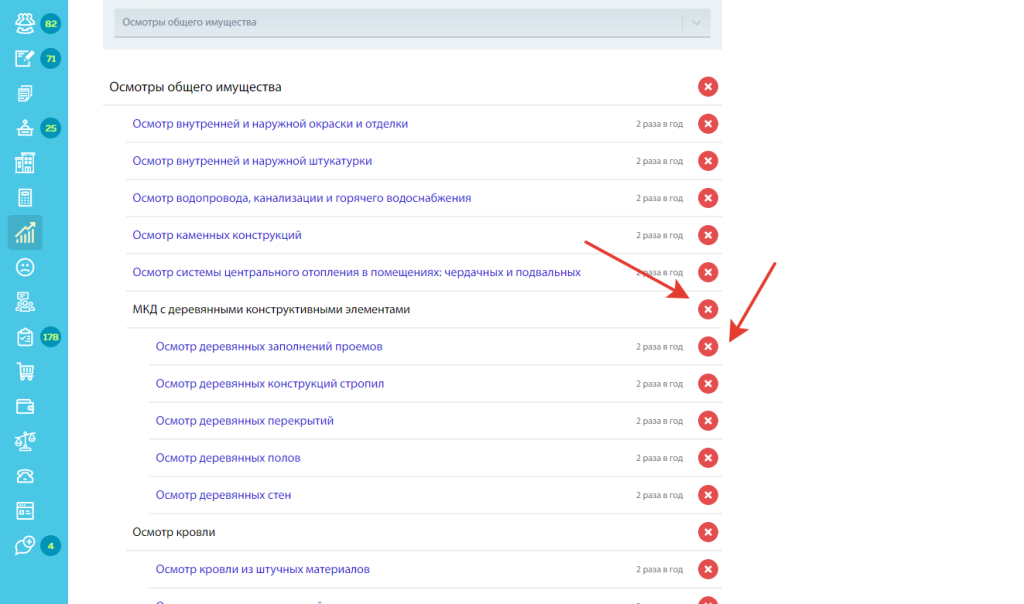Open the news page icon in sidebar
The height and width of the screenshot is (604, 1024).
click(x=25, y=511)
